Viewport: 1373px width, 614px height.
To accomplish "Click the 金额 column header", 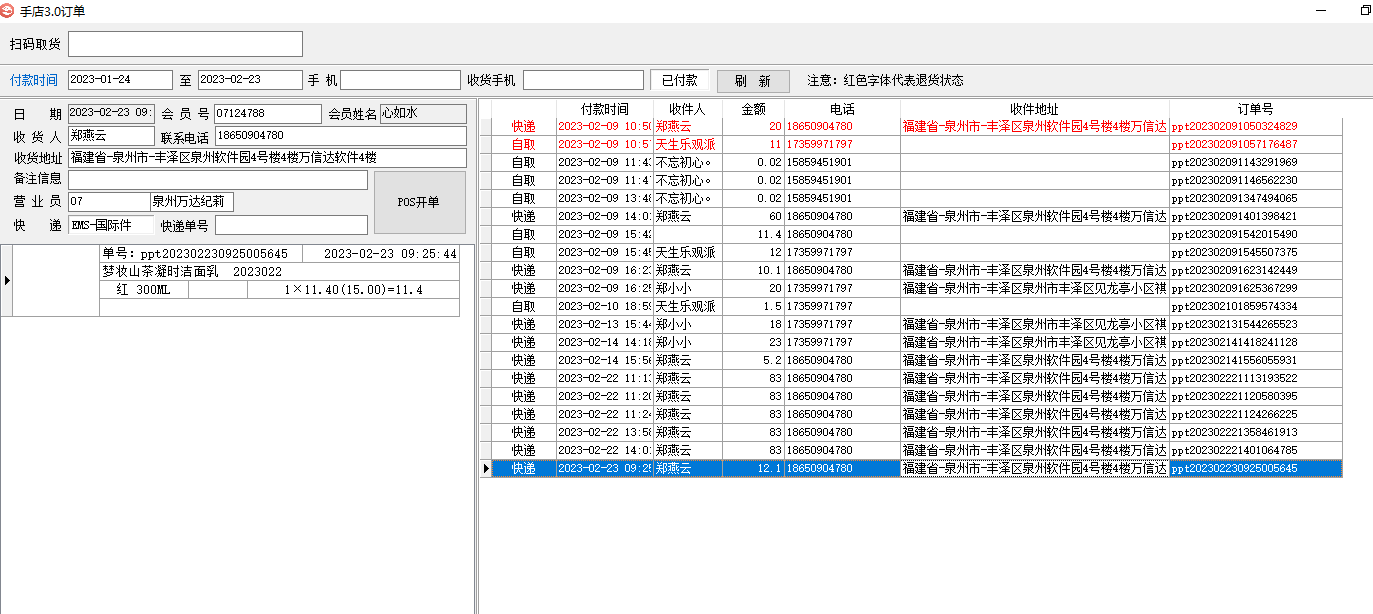I will click(752, 109).
